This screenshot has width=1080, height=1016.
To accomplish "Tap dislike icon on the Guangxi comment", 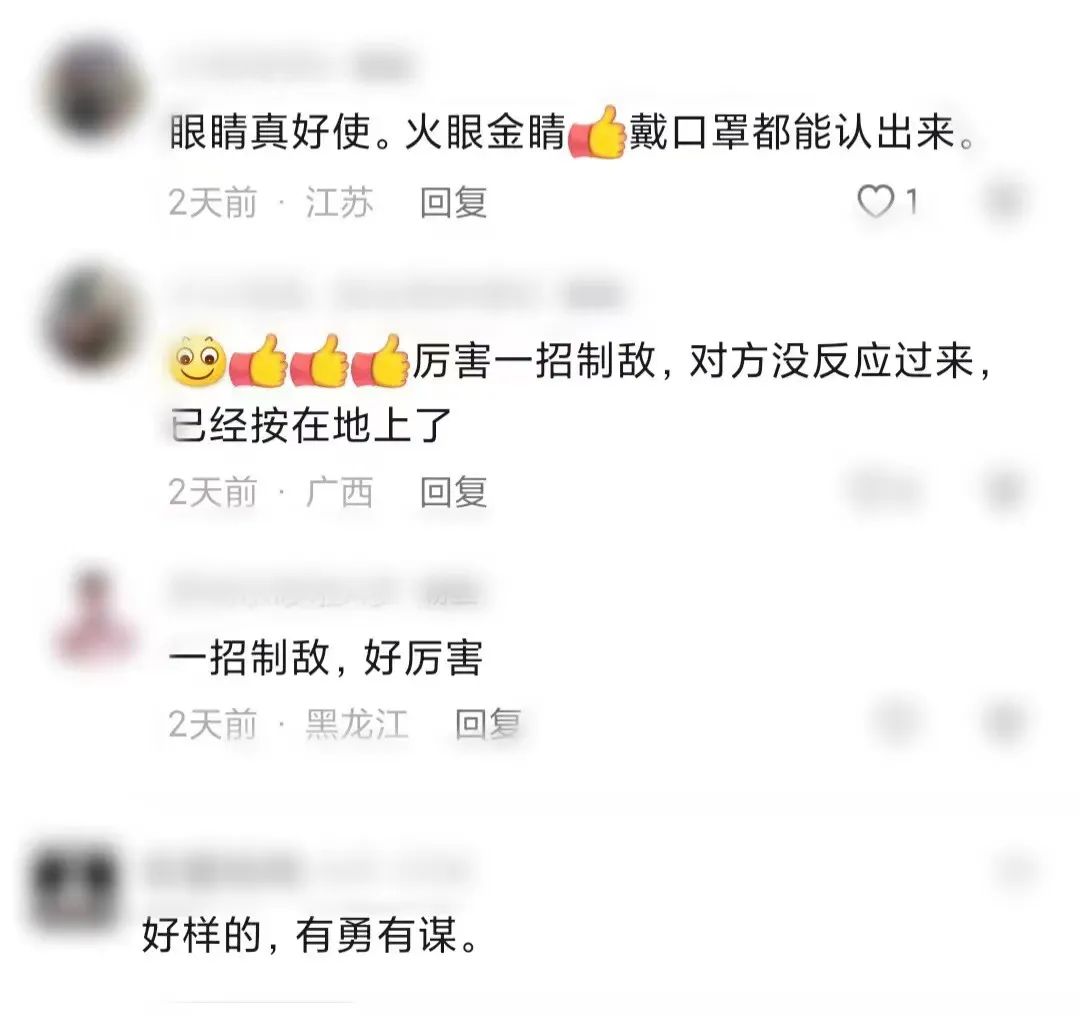I will coord(1006,490).
